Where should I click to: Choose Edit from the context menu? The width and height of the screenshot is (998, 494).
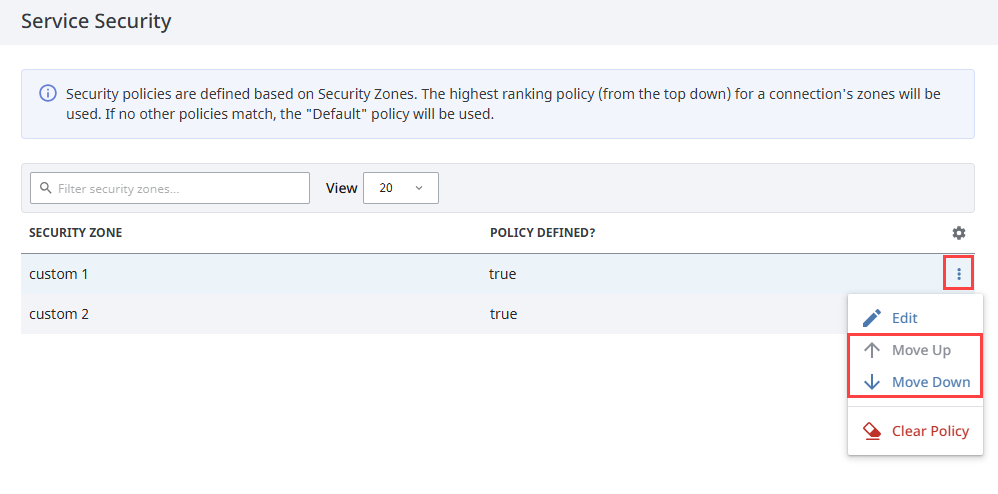tap(904, 318)
